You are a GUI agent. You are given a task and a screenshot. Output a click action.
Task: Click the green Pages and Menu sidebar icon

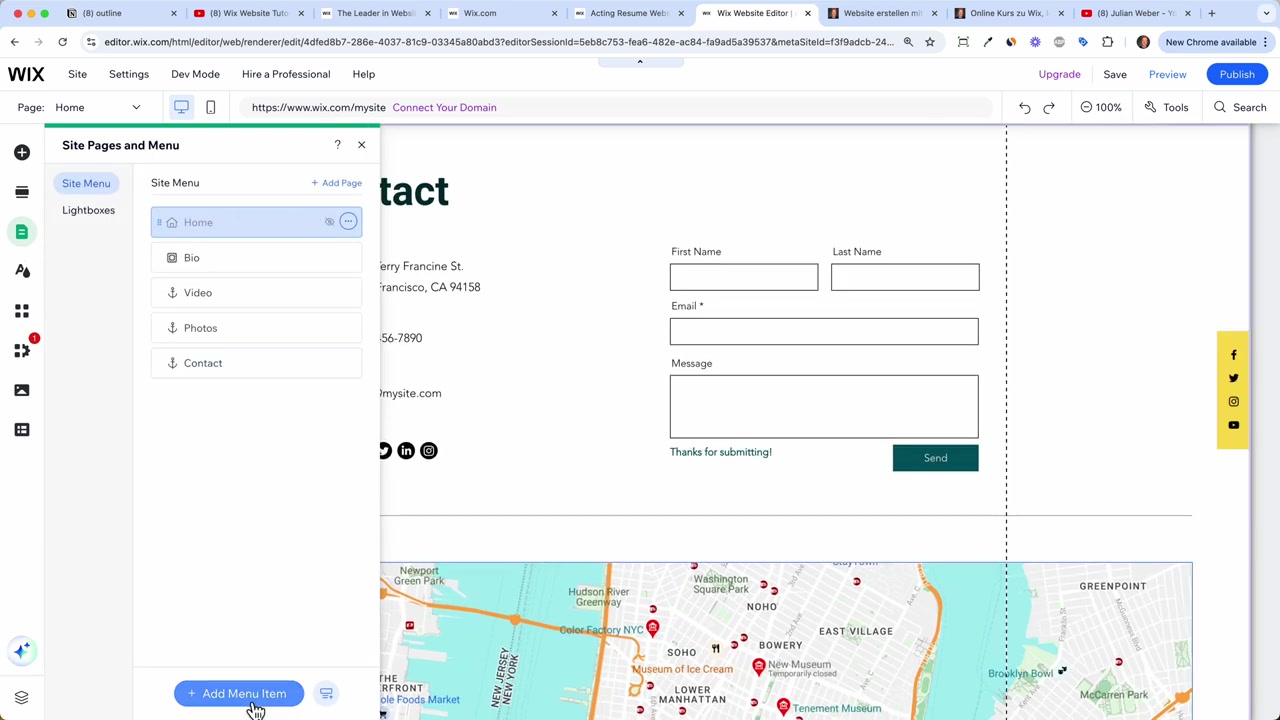coord(22,232)
